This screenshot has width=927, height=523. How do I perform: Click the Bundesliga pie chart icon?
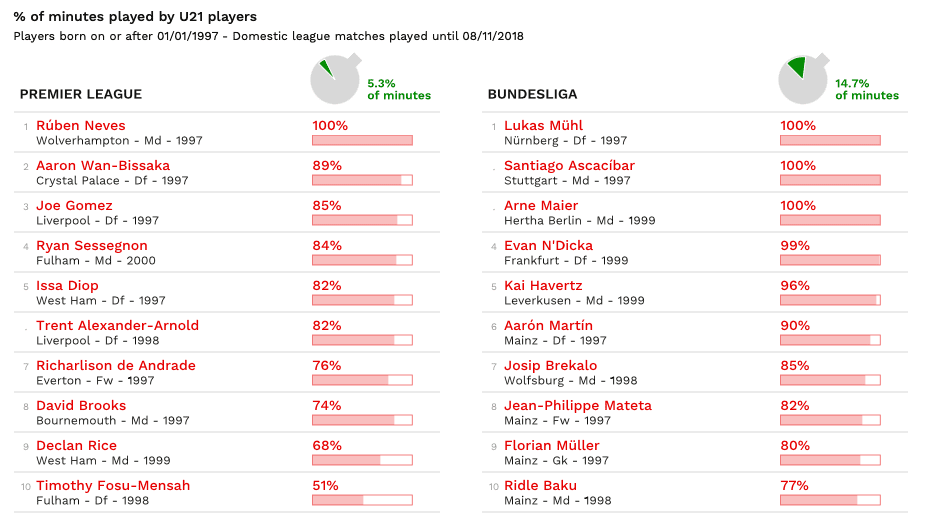click(x=802, y=80)
